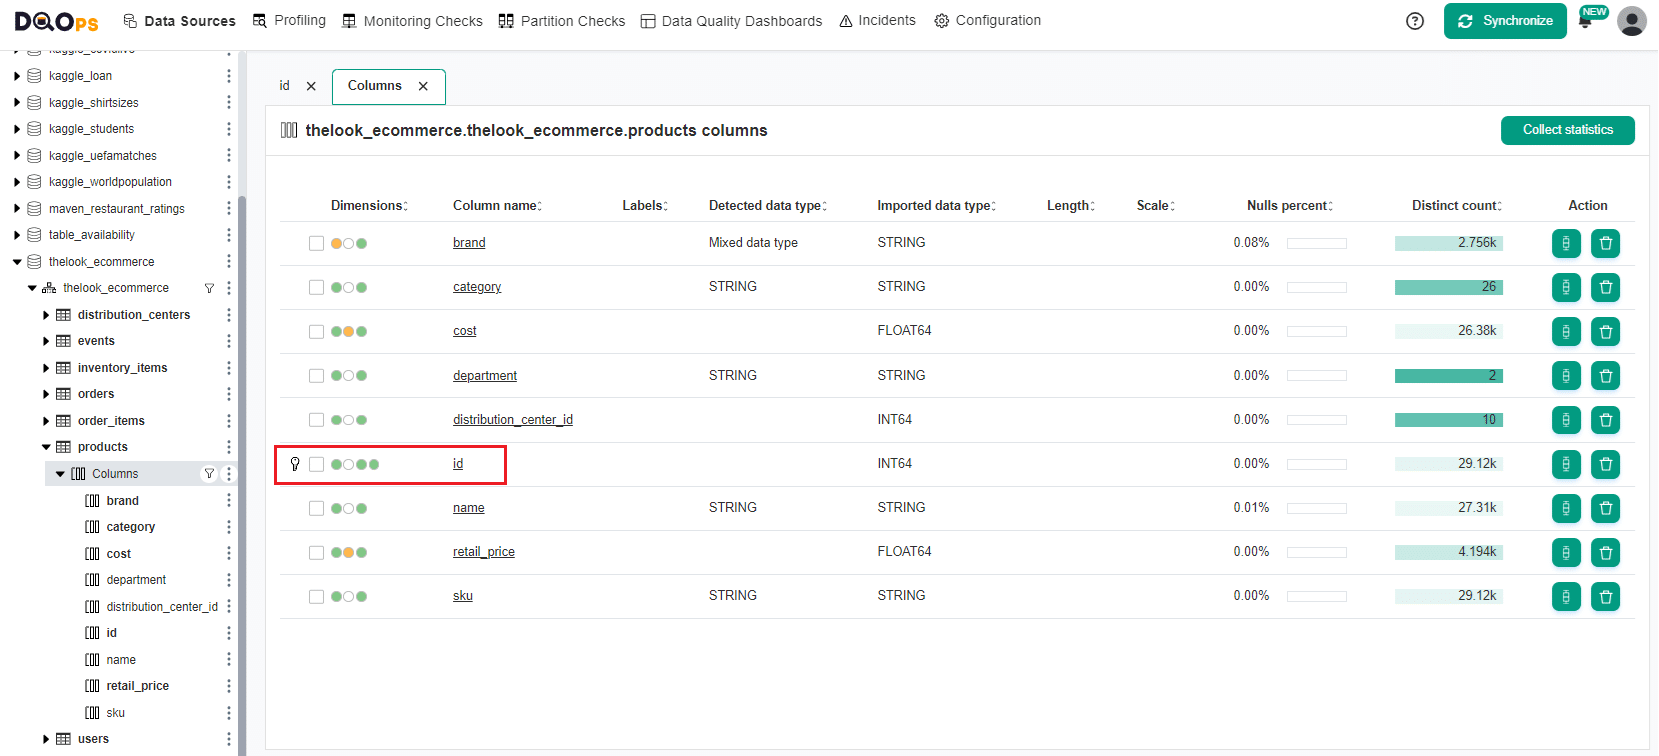Click the Synchronize button
This screenshot has height=756, width=1659.
click(1505, 21)
